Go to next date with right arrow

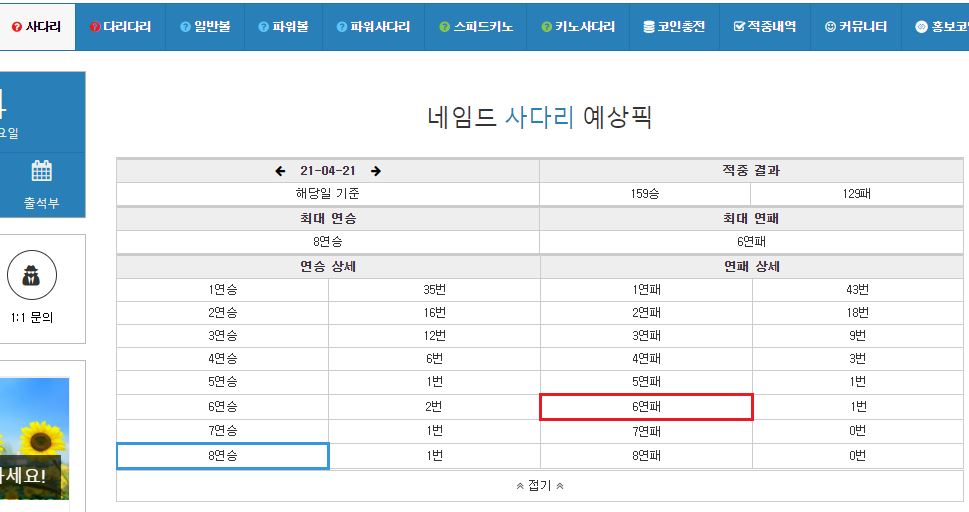pos(376,171)
